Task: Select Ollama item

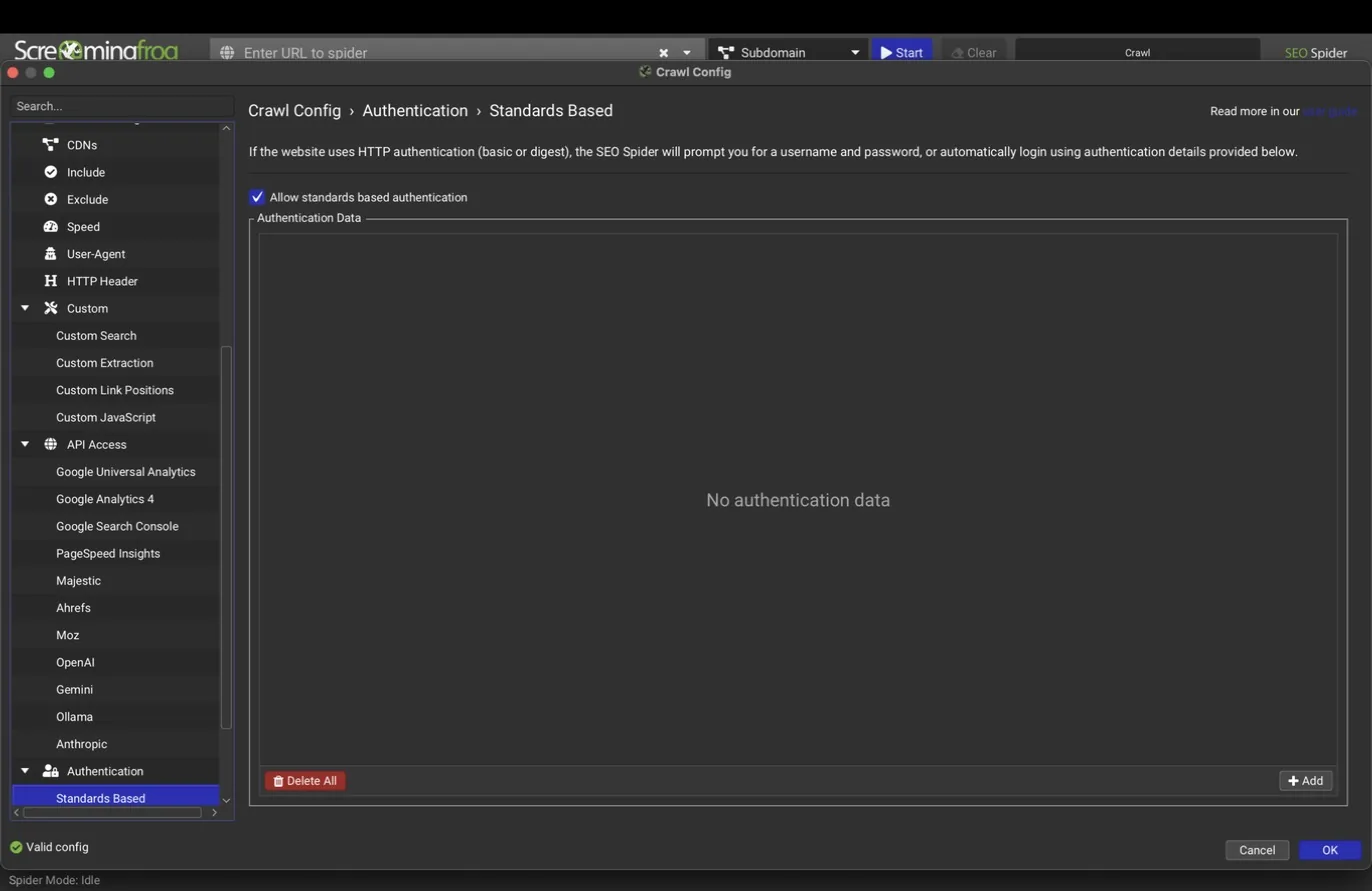Action: [x=74, y=717]
